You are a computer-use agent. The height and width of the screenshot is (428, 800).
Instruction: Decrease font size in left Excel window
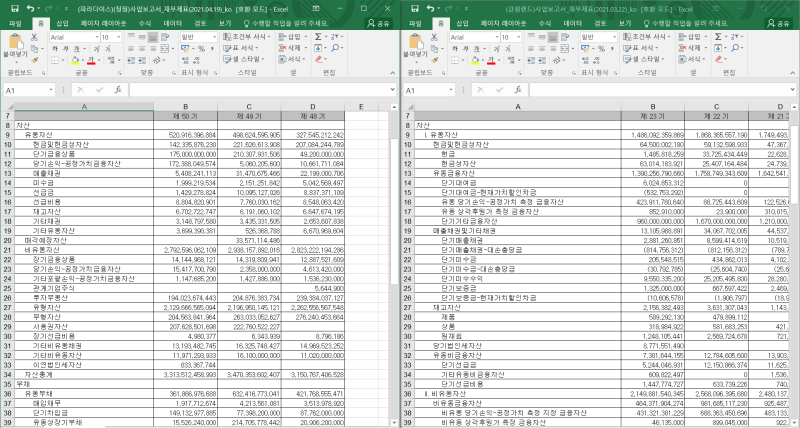[x=107, y=48]
